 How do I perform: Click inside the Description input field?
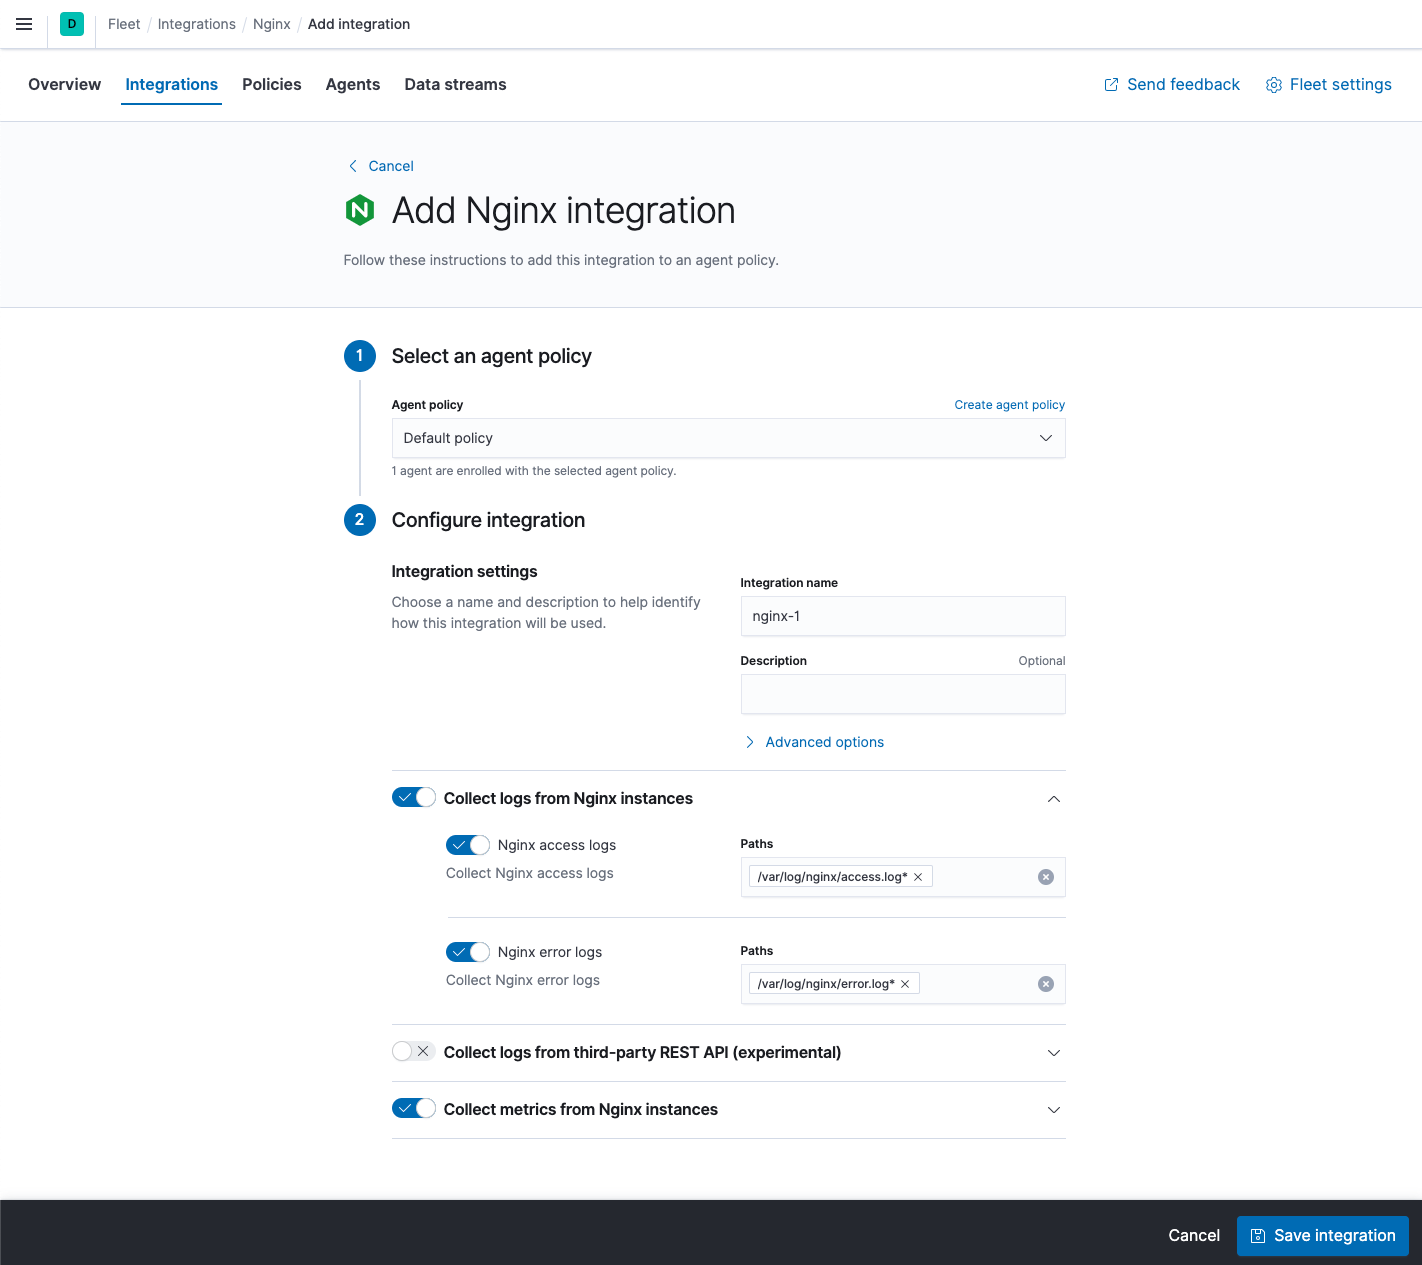902,694
